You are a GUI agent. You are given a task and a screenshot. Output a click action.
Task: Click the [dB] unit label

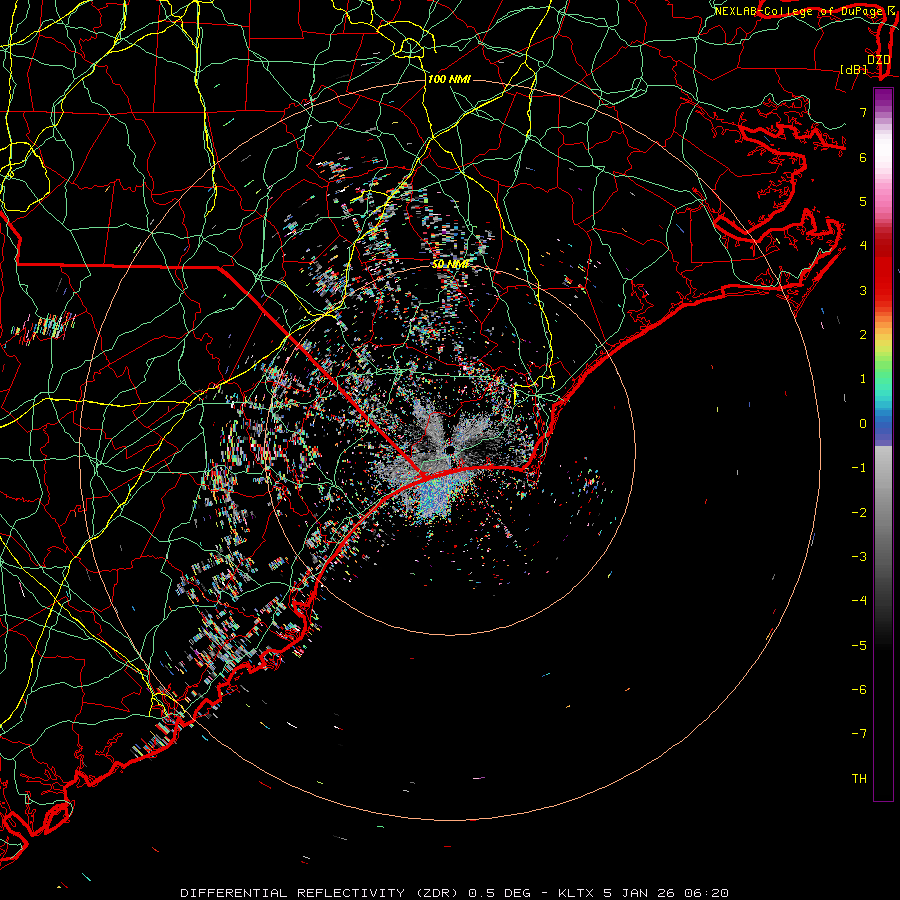tap(854, 69)
